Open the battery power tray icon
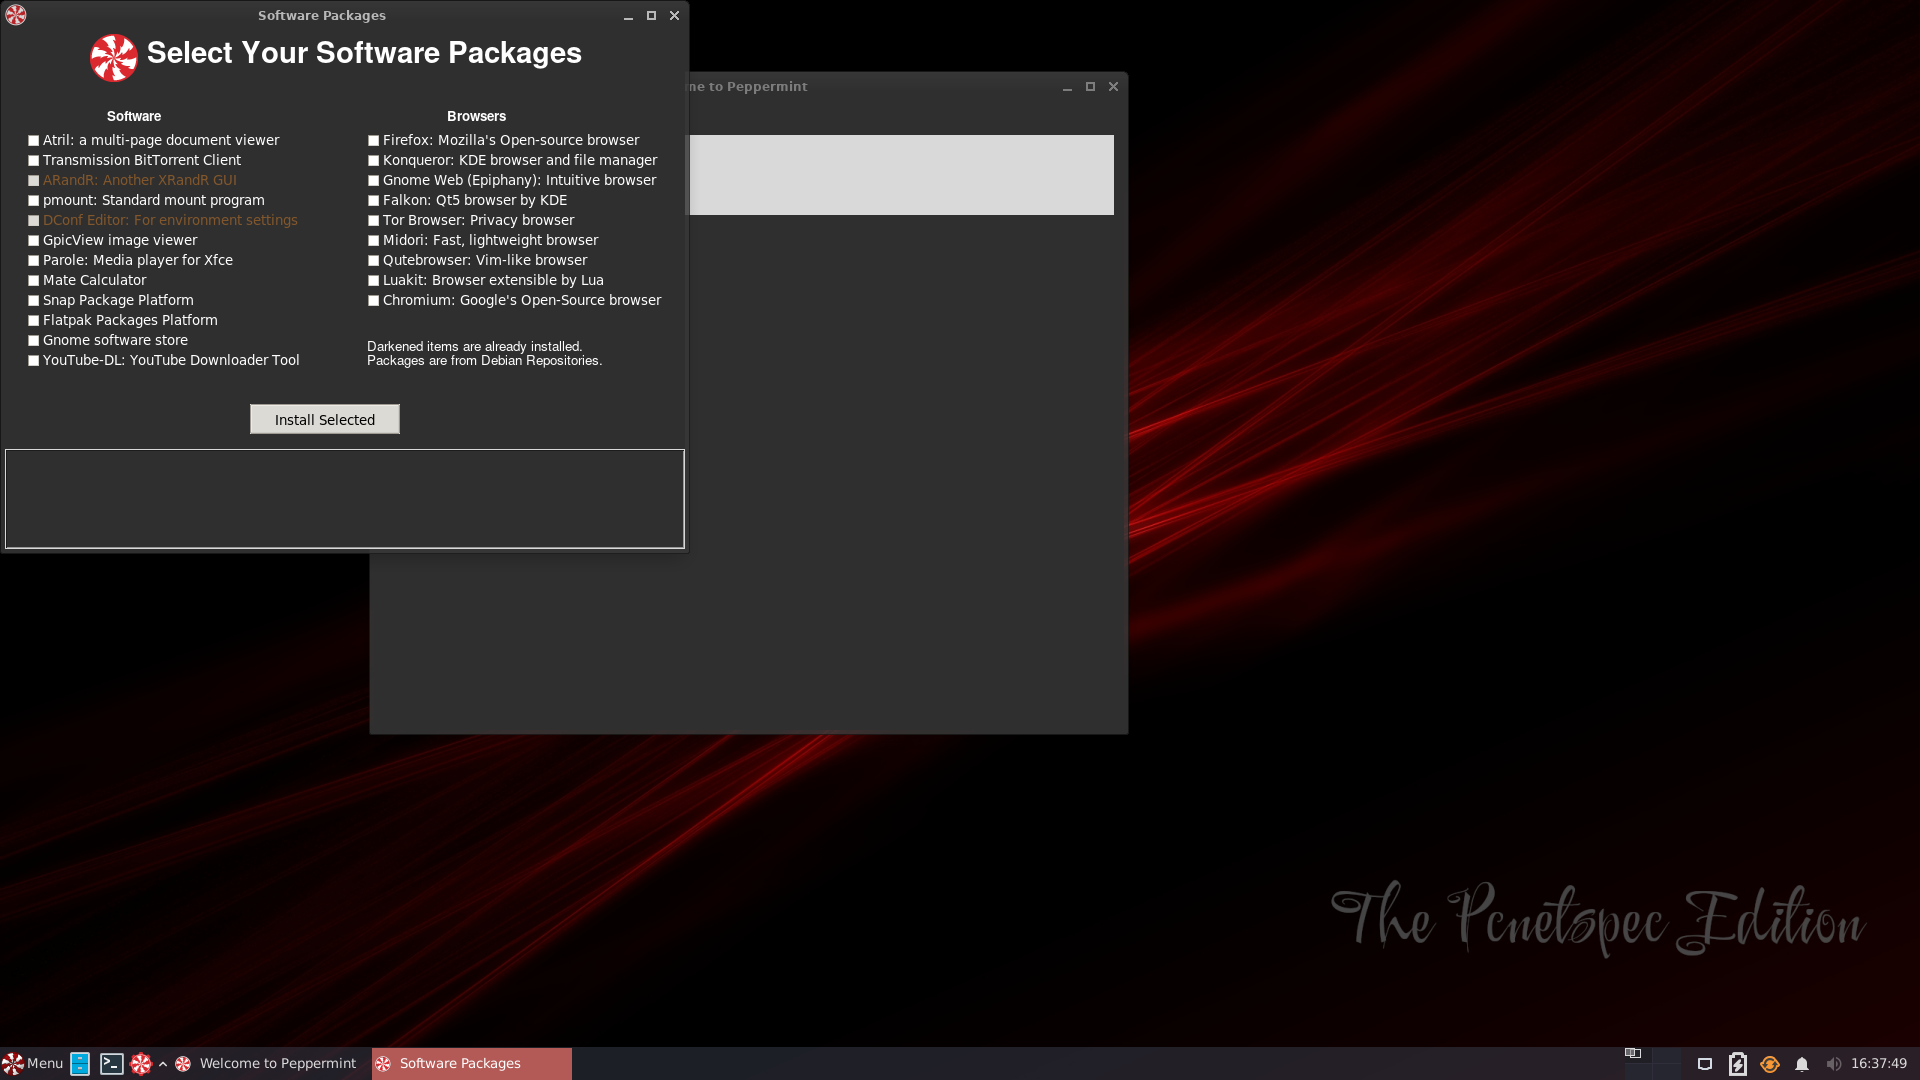The width and height of the screenshot is (1920, 1080). click(x=1738, y=1064)
